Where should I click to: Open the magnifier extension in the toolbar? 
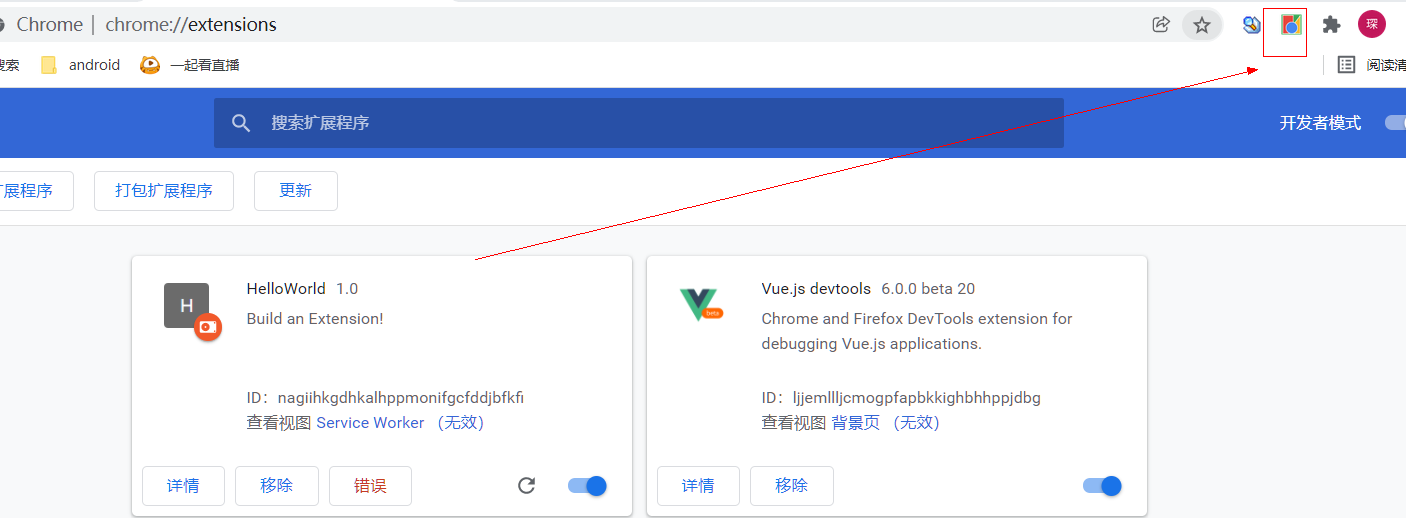coord(1251,25)
